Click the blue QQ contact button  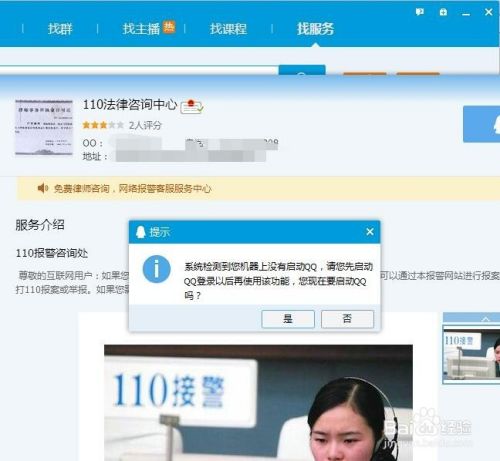click(481, 124)
